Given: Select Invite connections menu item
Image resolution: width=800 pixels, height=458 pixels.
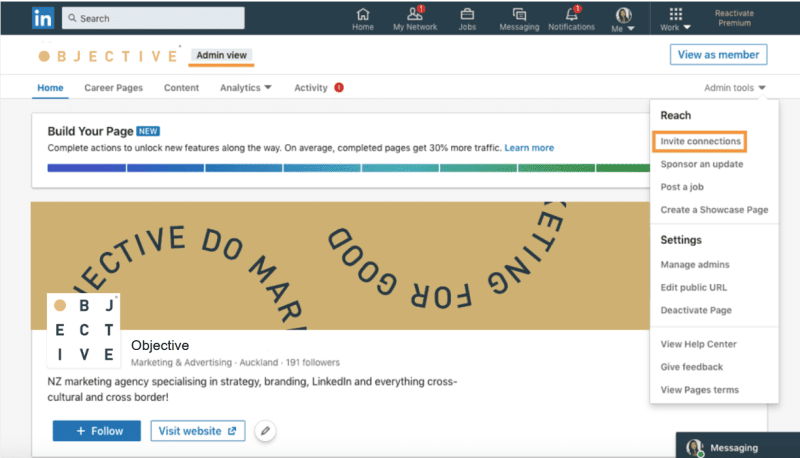Looking at the screenshot, I should (700, 141).
